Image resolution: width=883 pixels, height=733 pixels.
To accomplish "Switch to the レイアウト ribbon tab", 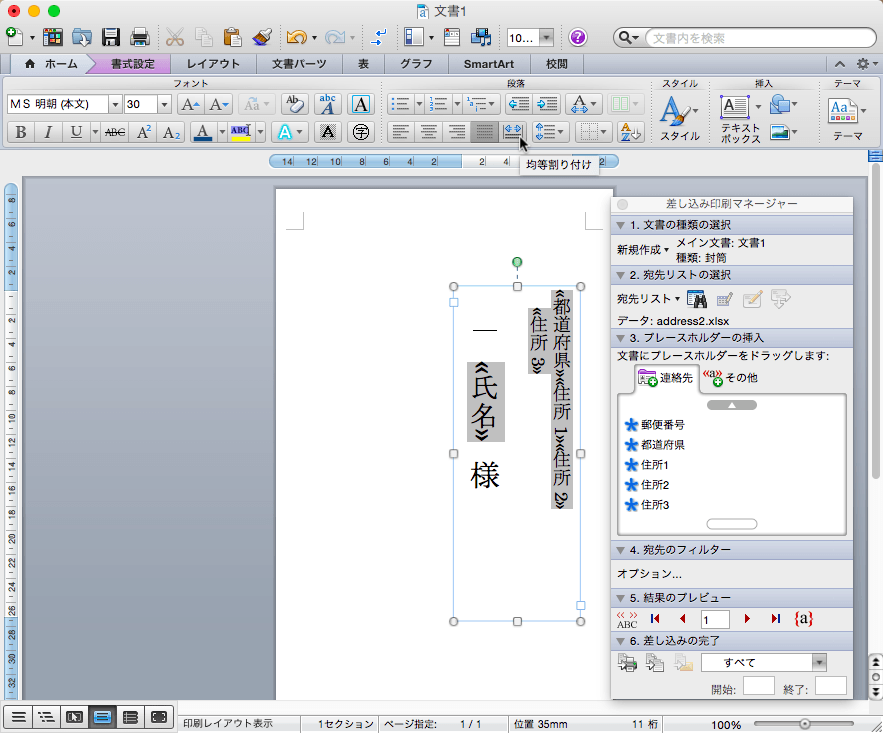I will tap(213, 64).
